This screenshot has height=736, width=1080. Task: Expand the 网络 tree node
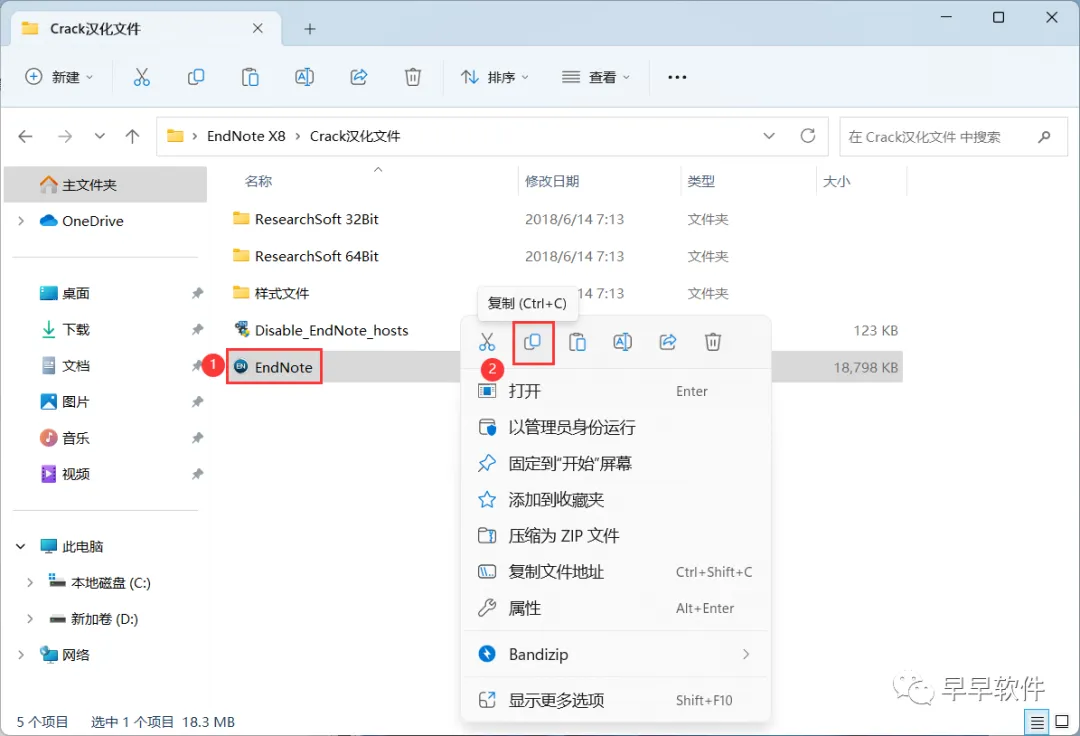(21, 655)
